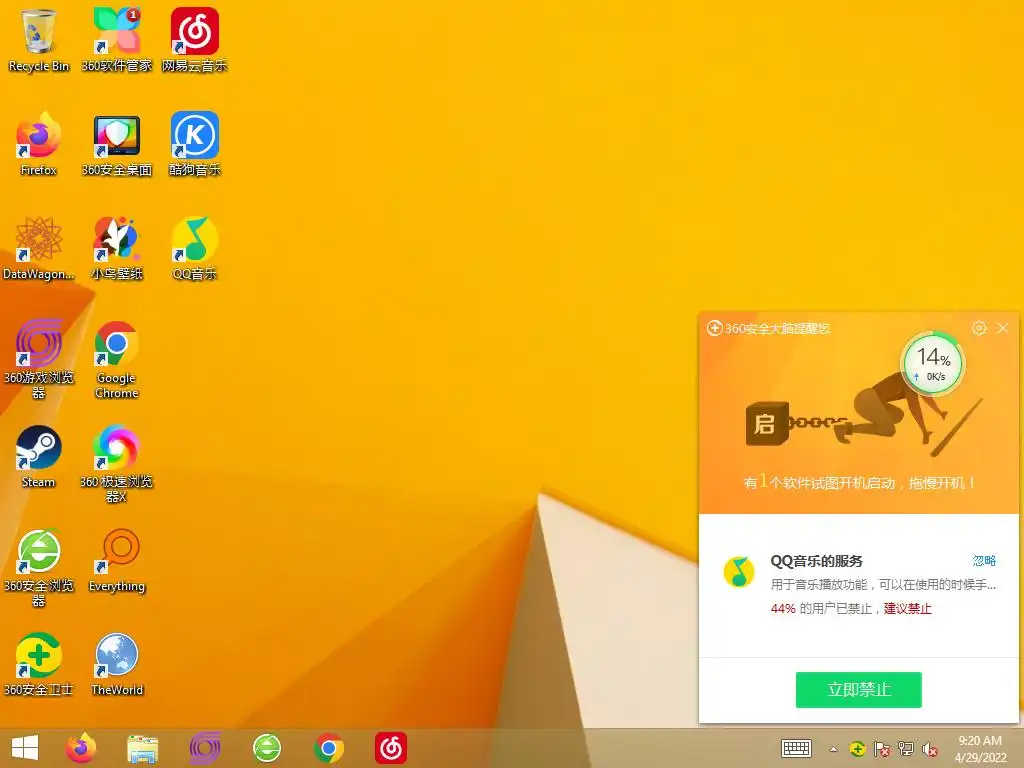1024x768 pixels.
Task: Select the Everything search desktop shortcut
Action: pyautogui.click(x=116, y=560)
